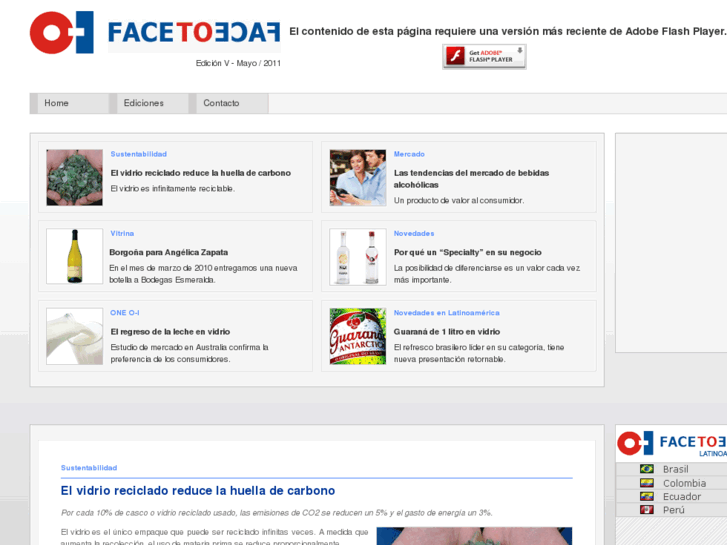Click summary about Estudio de mercado en Australia
Image resolution: width=727 pixels, height=545 pixels.
point(189,353)
